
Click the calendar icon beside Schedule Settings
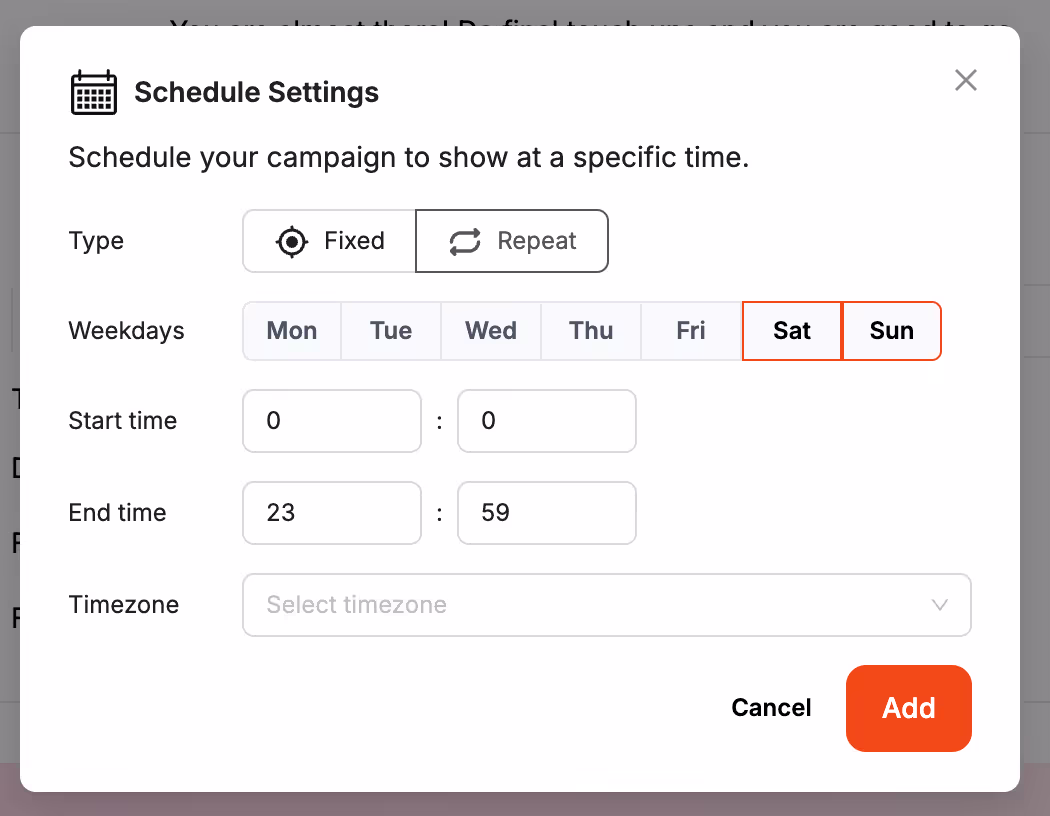point(94,93)
